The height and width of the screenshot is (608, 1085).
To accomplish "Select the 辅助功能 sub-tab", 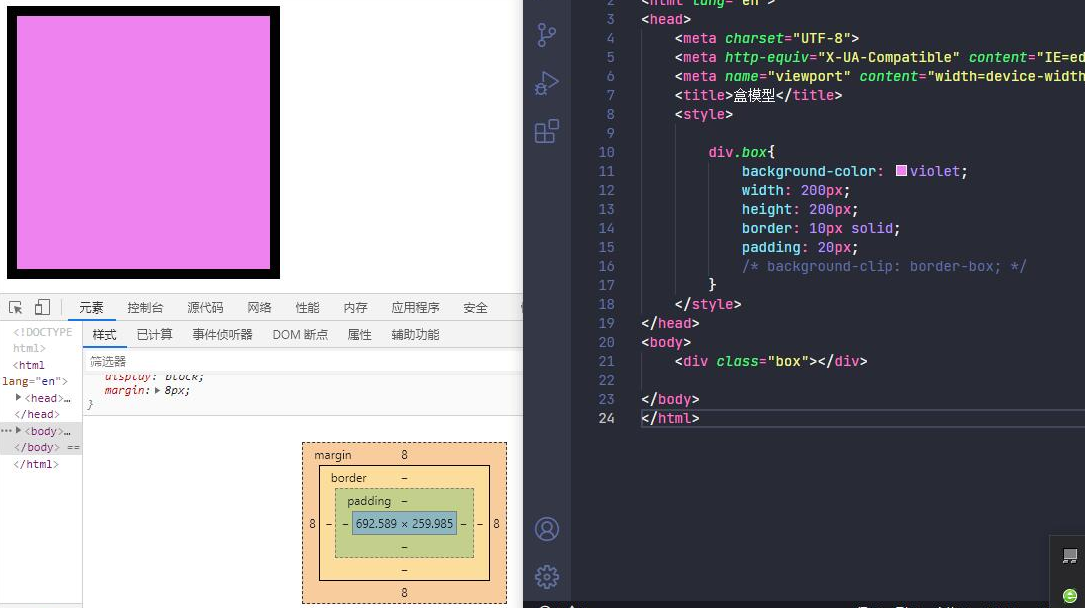I will (415, 335).
